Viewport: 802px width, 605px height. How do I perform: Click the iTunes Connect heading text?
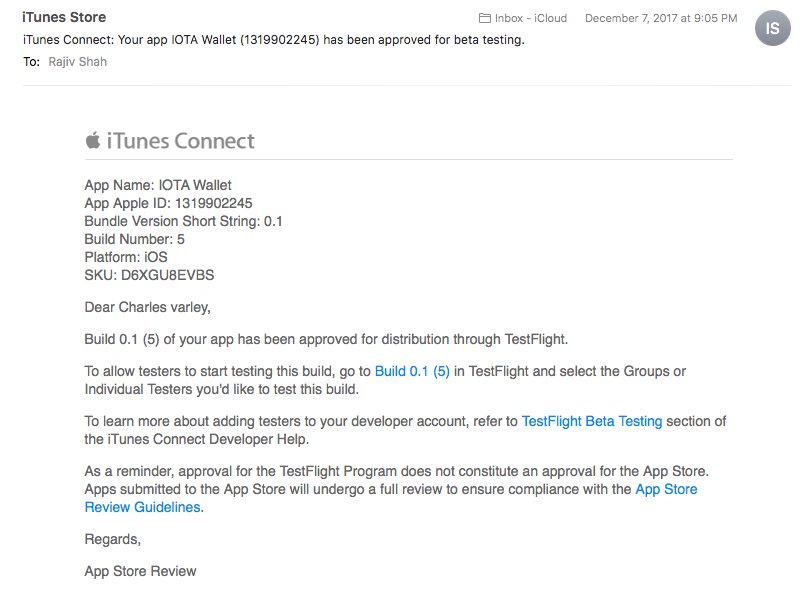181,141
